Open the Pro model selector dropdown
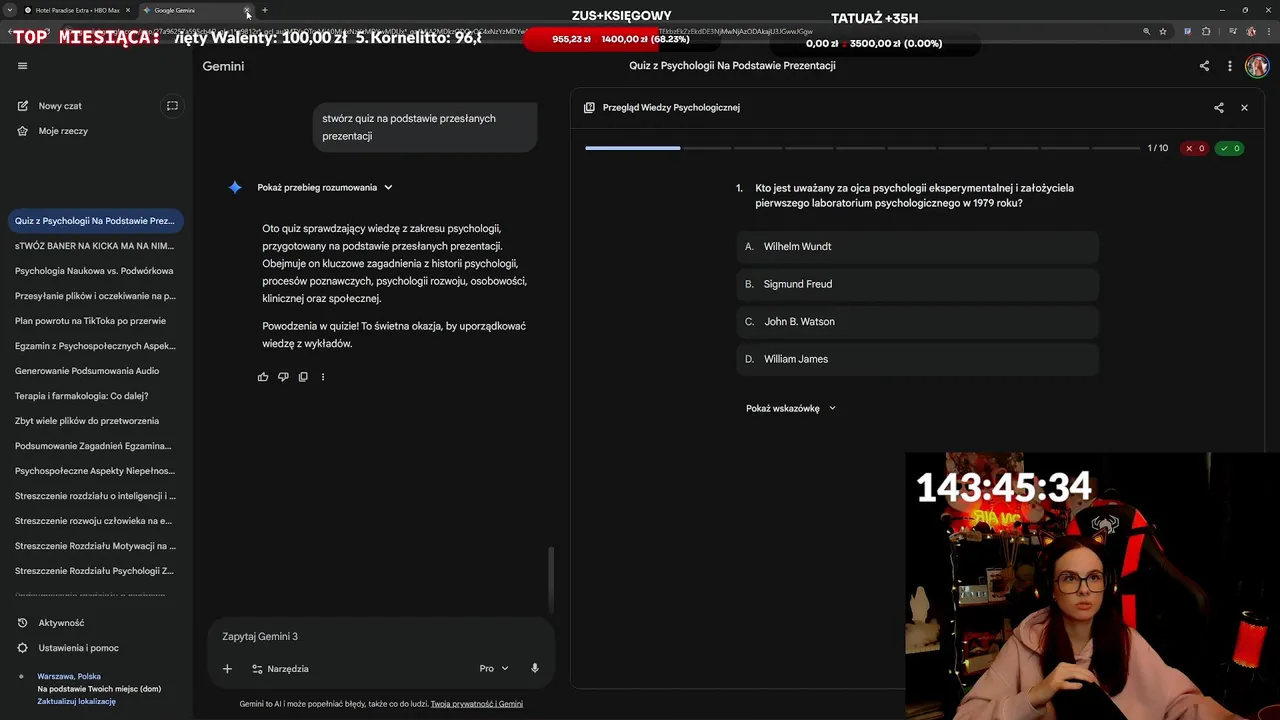Image resolution: width=1280 pixels, height=720 pixels. click(494, 669)
